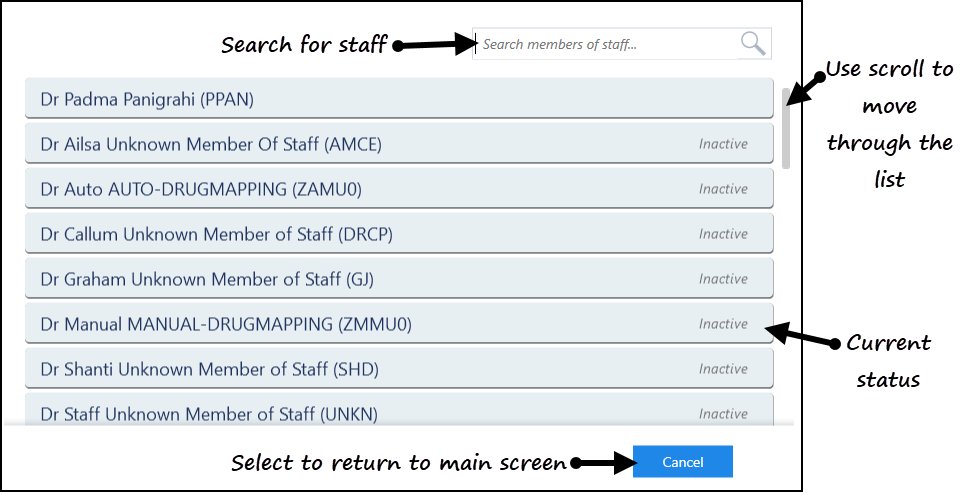Image resolution: width=970 pixels, height=493 pixels.
Task: Select Dr Graham Unknown Member of Staff (GJ)
Action: [399, 279]
